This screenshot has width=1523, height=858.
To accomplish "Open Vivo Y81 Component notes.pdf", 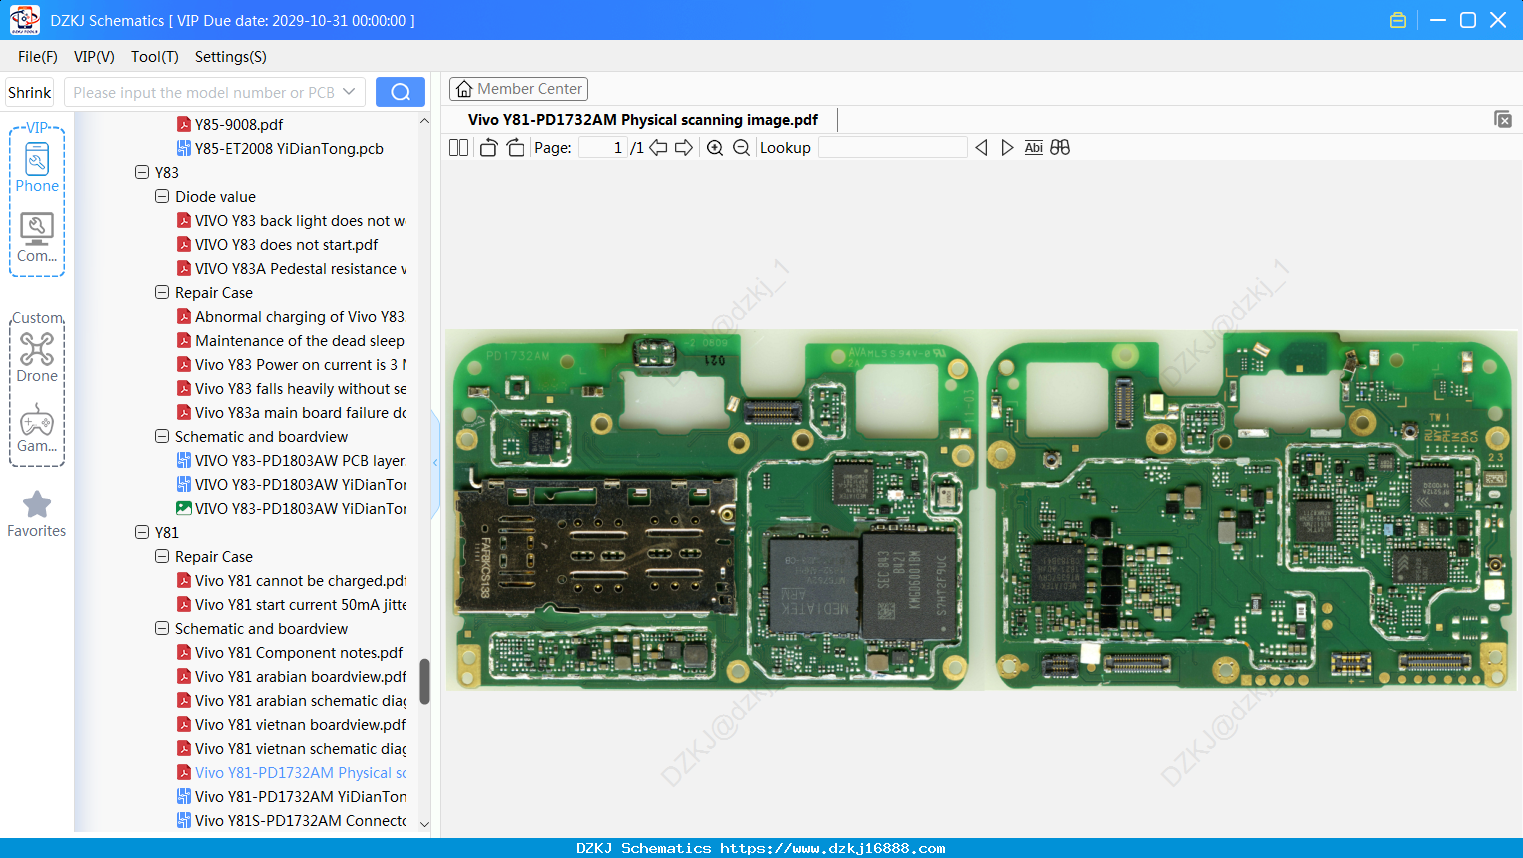I will tap(290, 652).
